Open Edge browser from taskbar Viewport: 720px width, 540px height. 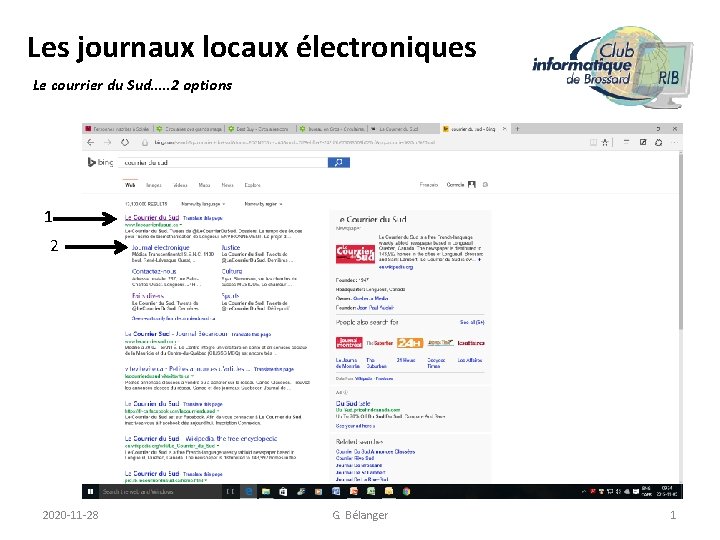[x=249, y=491]
